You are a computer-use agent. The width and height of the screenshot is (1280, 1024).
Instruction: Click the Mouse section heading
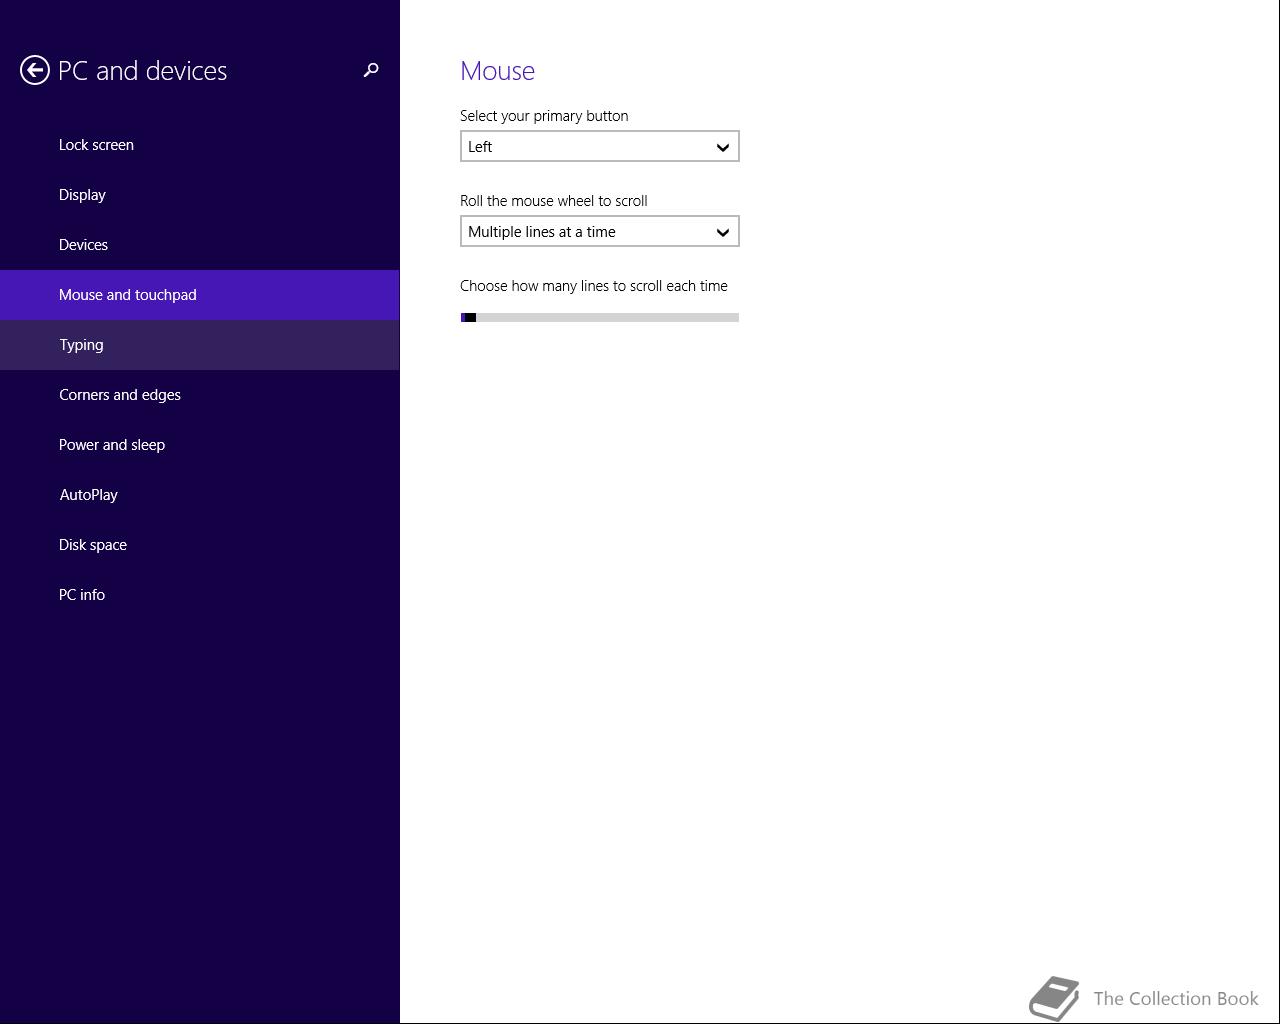point(497,71)
